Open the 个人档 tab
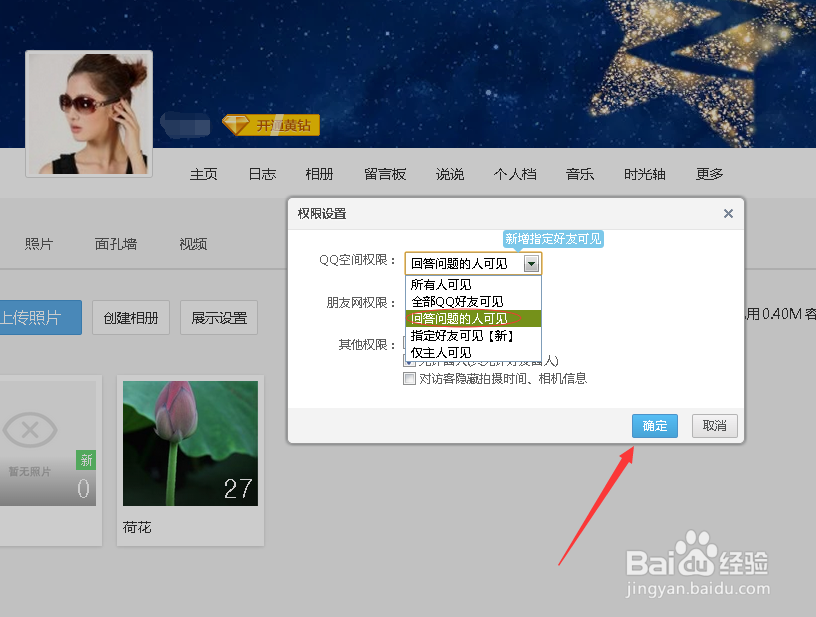This screenshot has width=816, height=617. point(515,174)
